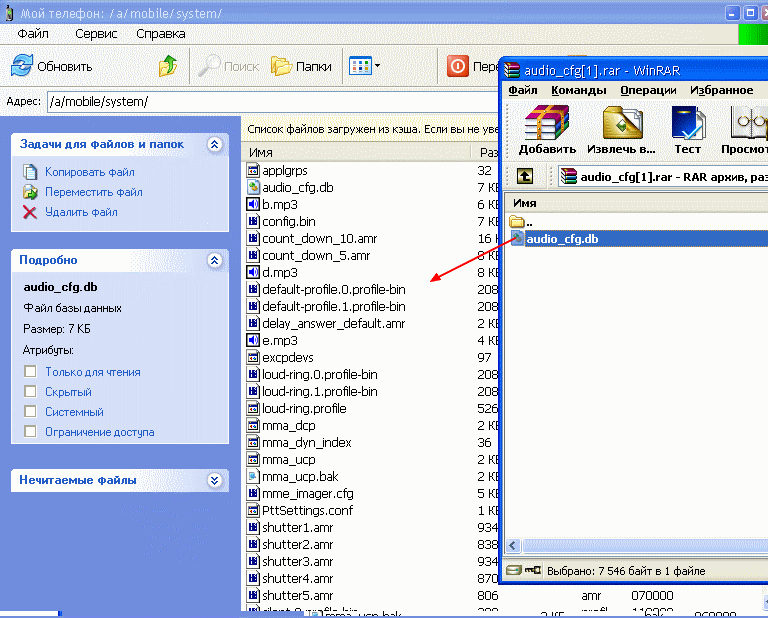Select shutter5.amr file
This screenshot has height=618, width=768.
click(297, 595)
